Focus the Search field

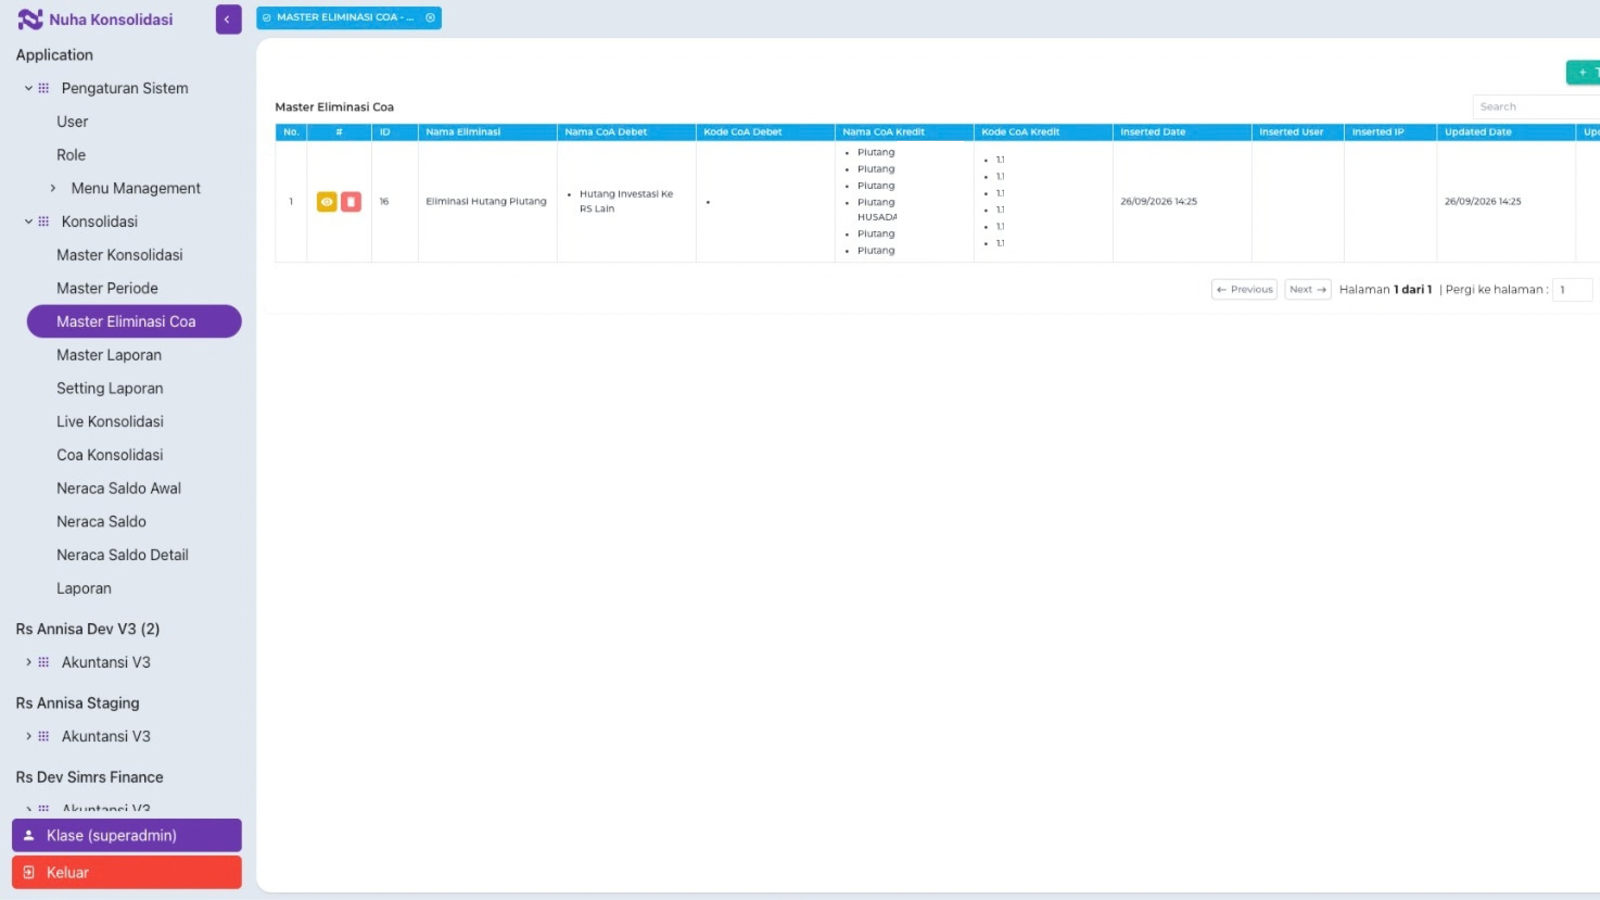click(1536, 106)
